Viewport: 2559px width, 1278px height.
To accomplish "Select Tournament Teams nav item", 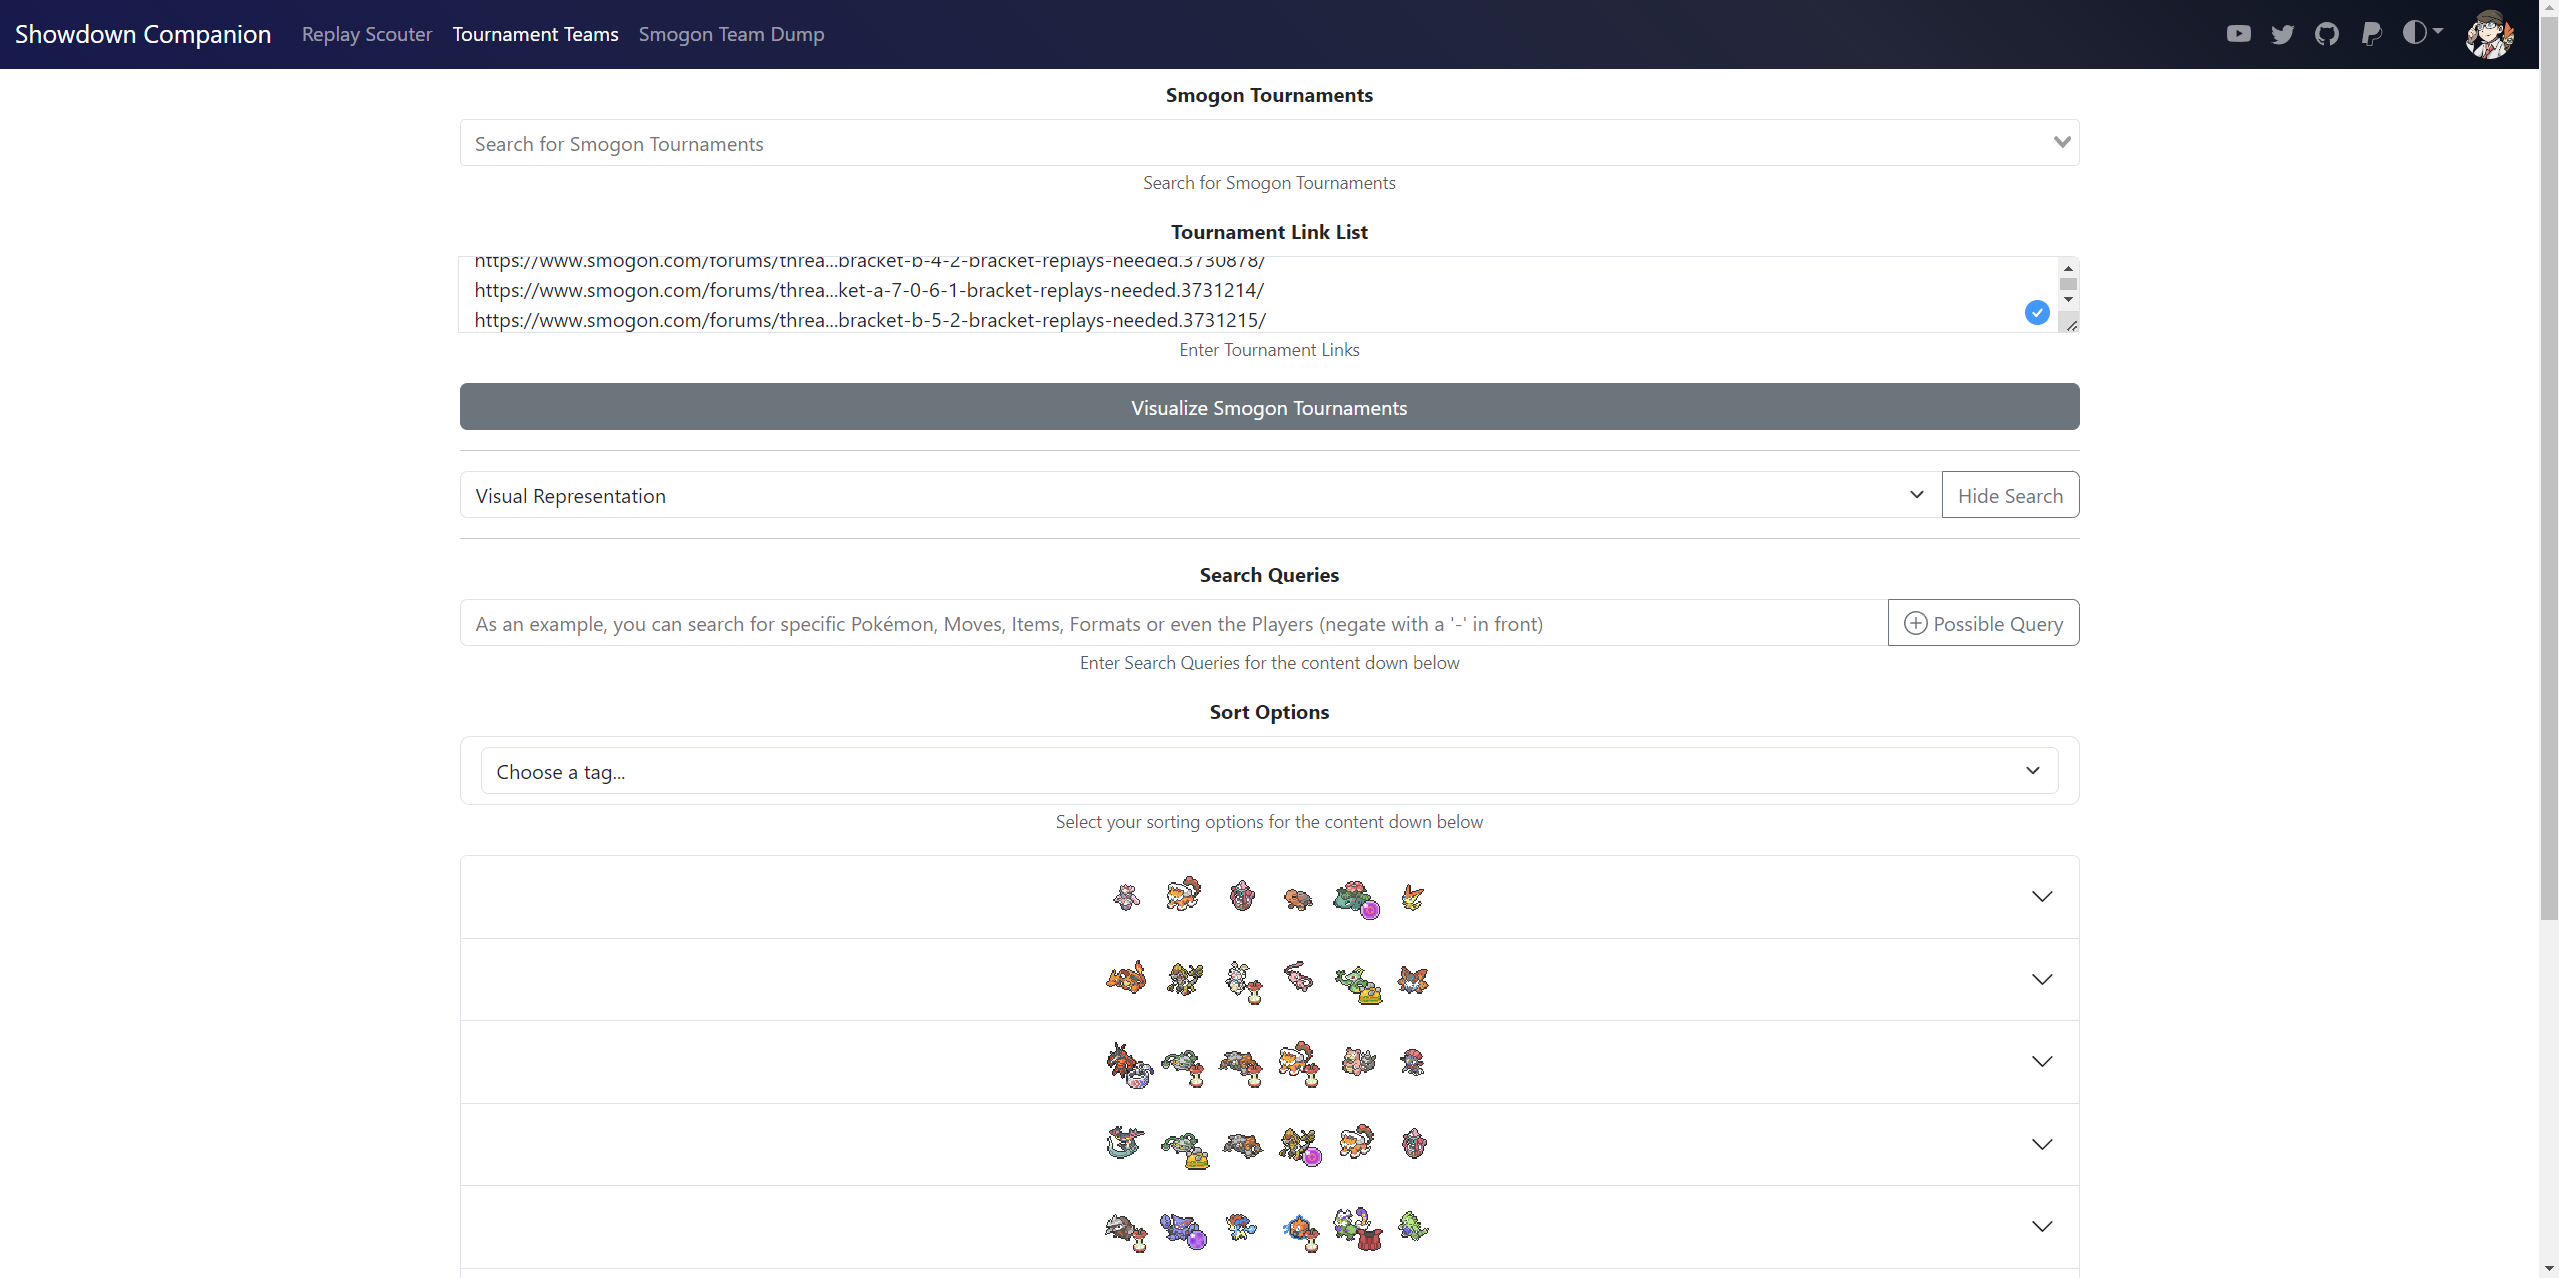I will point(535,34).
